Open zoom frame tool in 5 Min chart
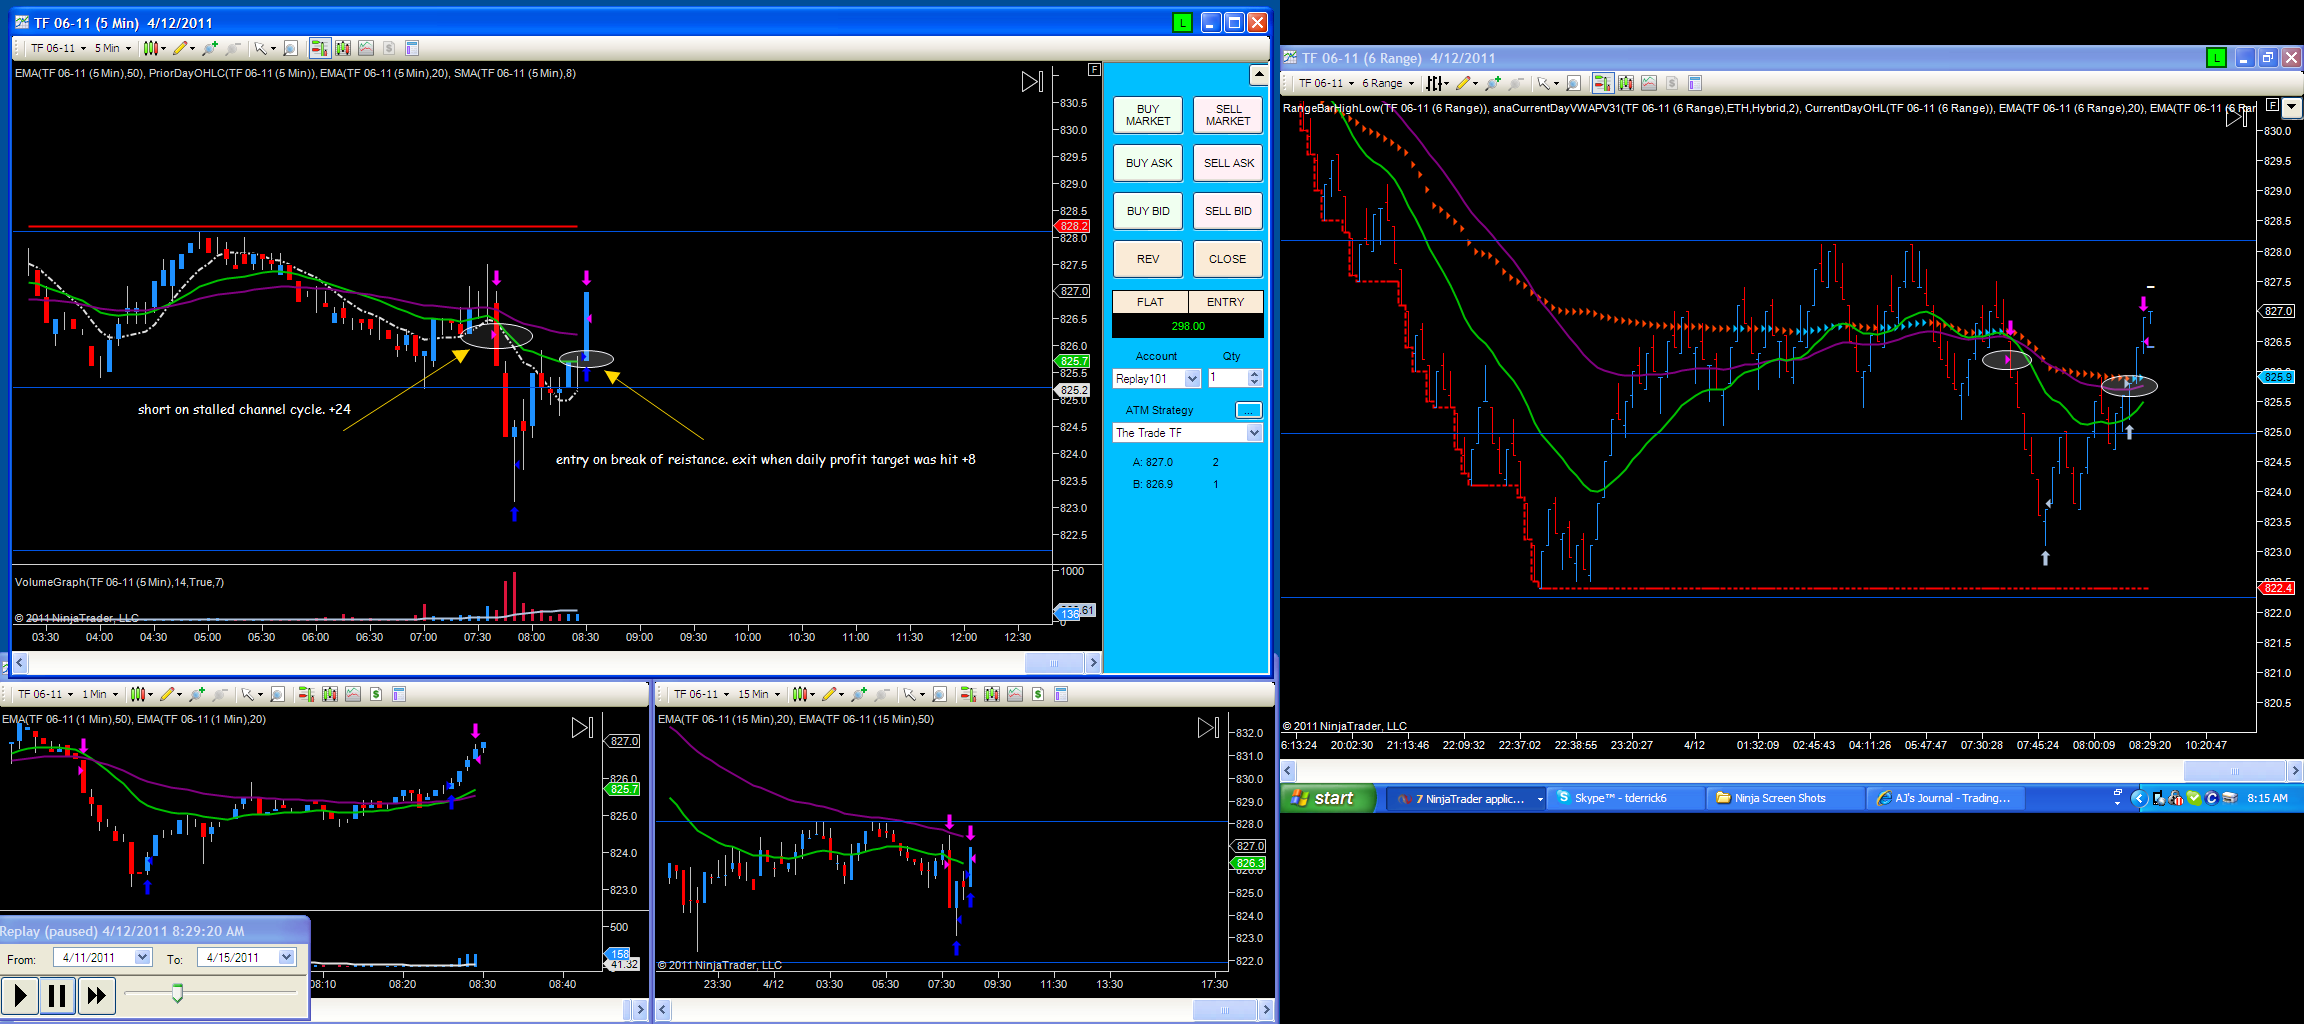2304x1024 pixels. pyautogui.click(x=290, y=48)
